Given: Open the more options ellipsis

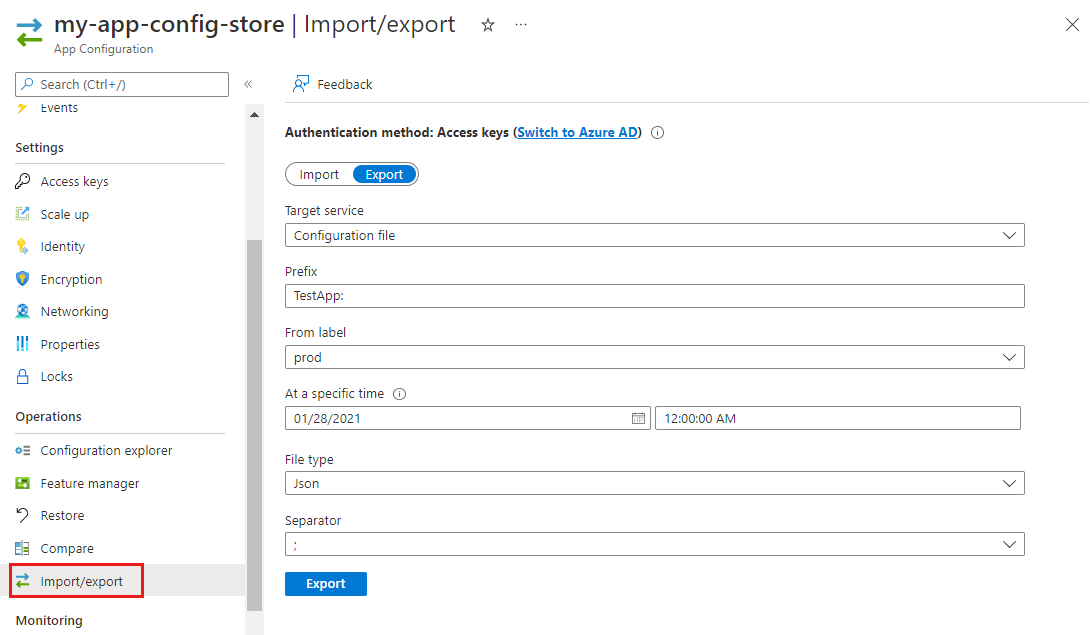Looking at the screenshot, I should click(x=521, y=25).
